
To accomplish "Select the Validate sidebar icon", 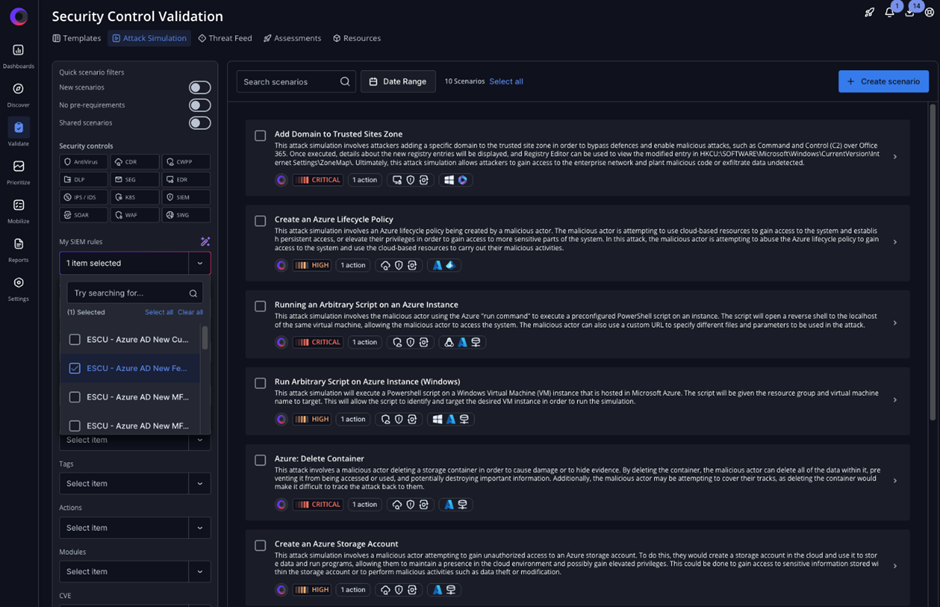I will tap(19, 127).
